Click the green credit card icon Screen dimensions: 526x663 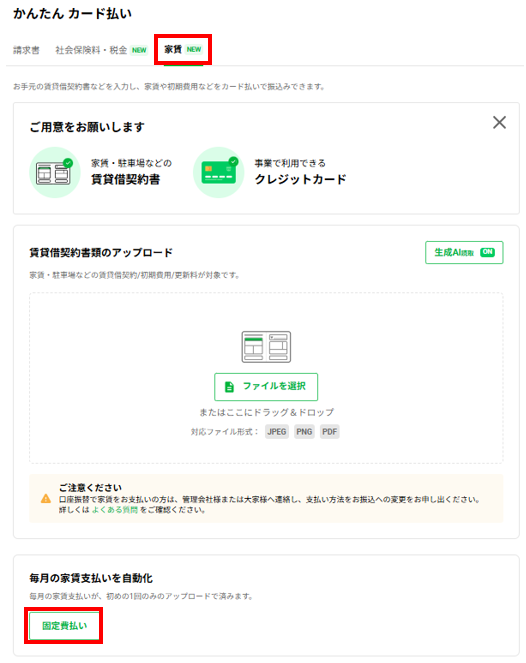tap(219, 173)
